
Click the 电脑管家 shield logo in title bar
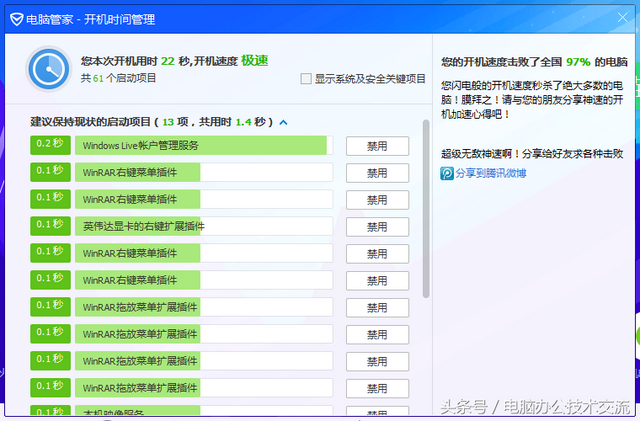(x=16, y=19)
